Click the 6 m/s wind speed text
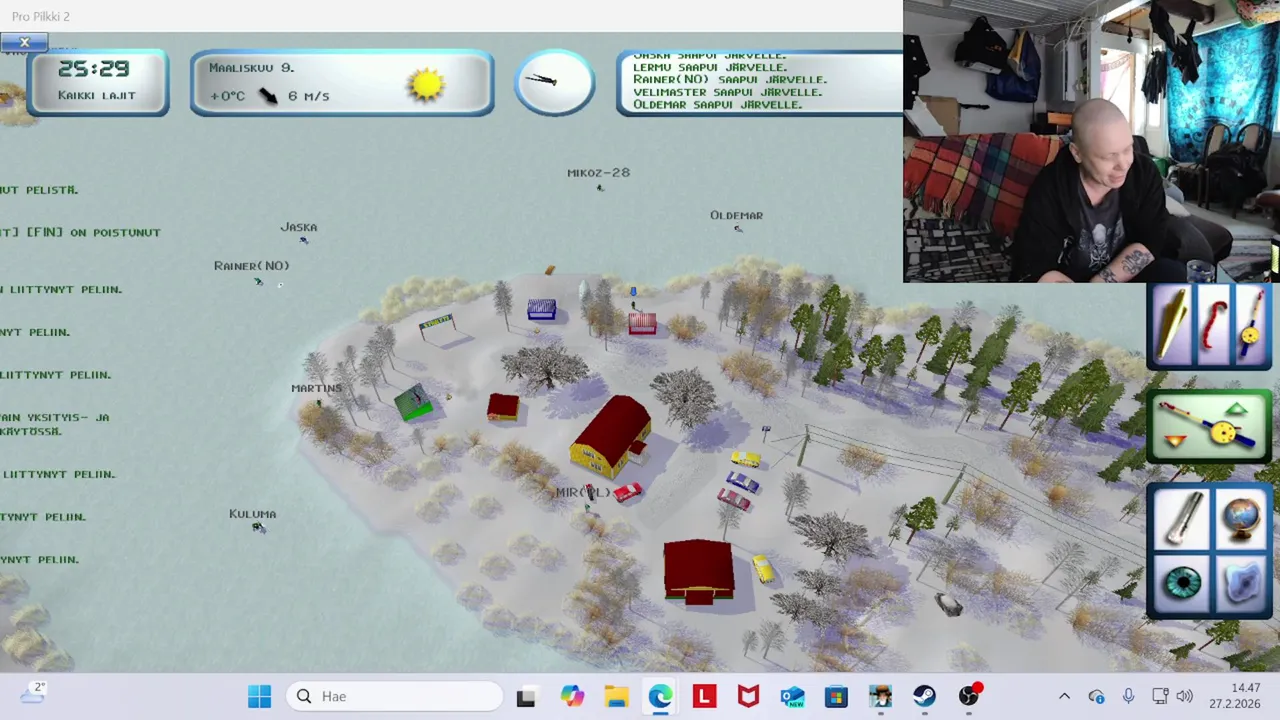 coord(308,96)
